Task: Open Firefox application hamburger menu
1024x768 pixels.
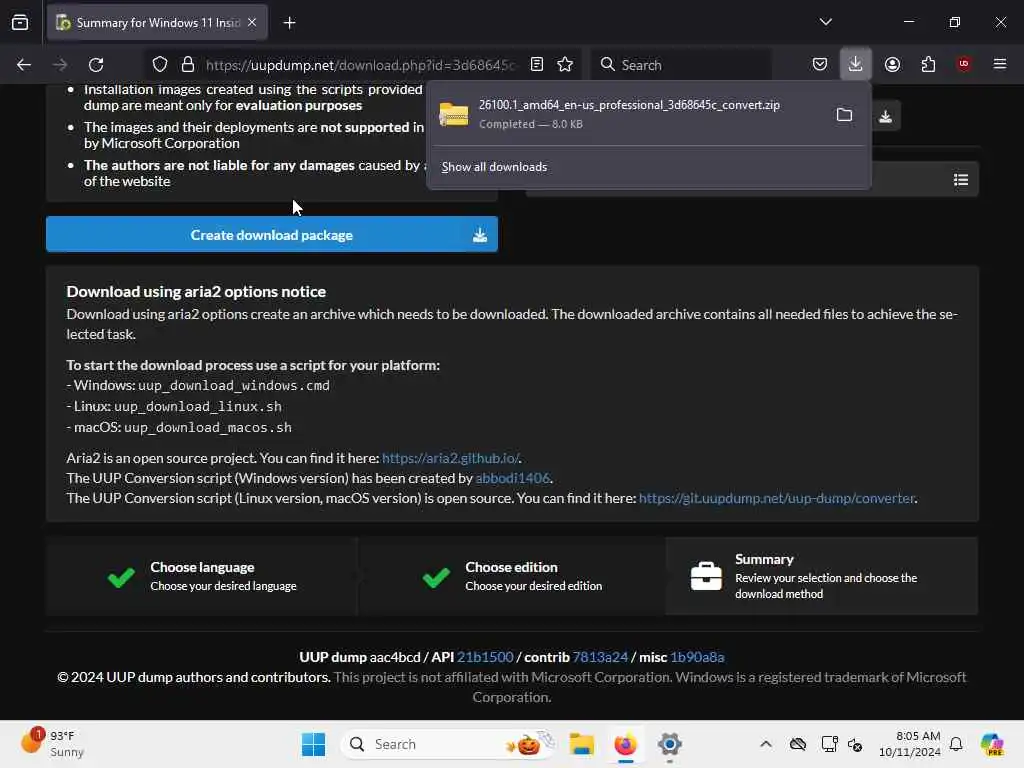Action: coord(1000,64)
